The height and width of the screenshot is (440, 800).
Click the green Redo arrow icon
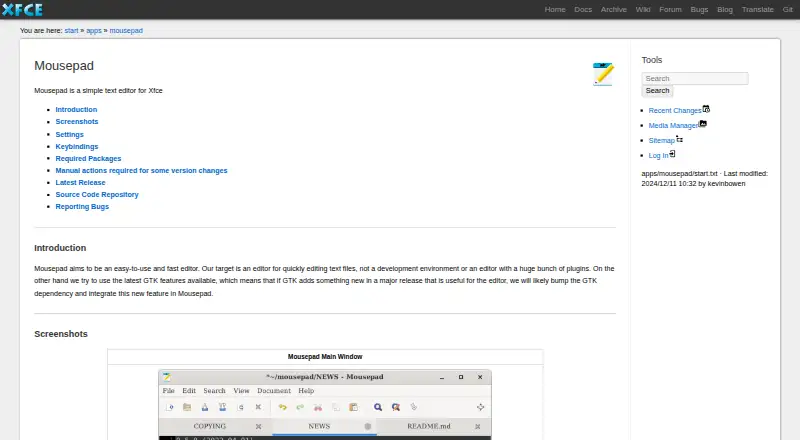point(300,407)
